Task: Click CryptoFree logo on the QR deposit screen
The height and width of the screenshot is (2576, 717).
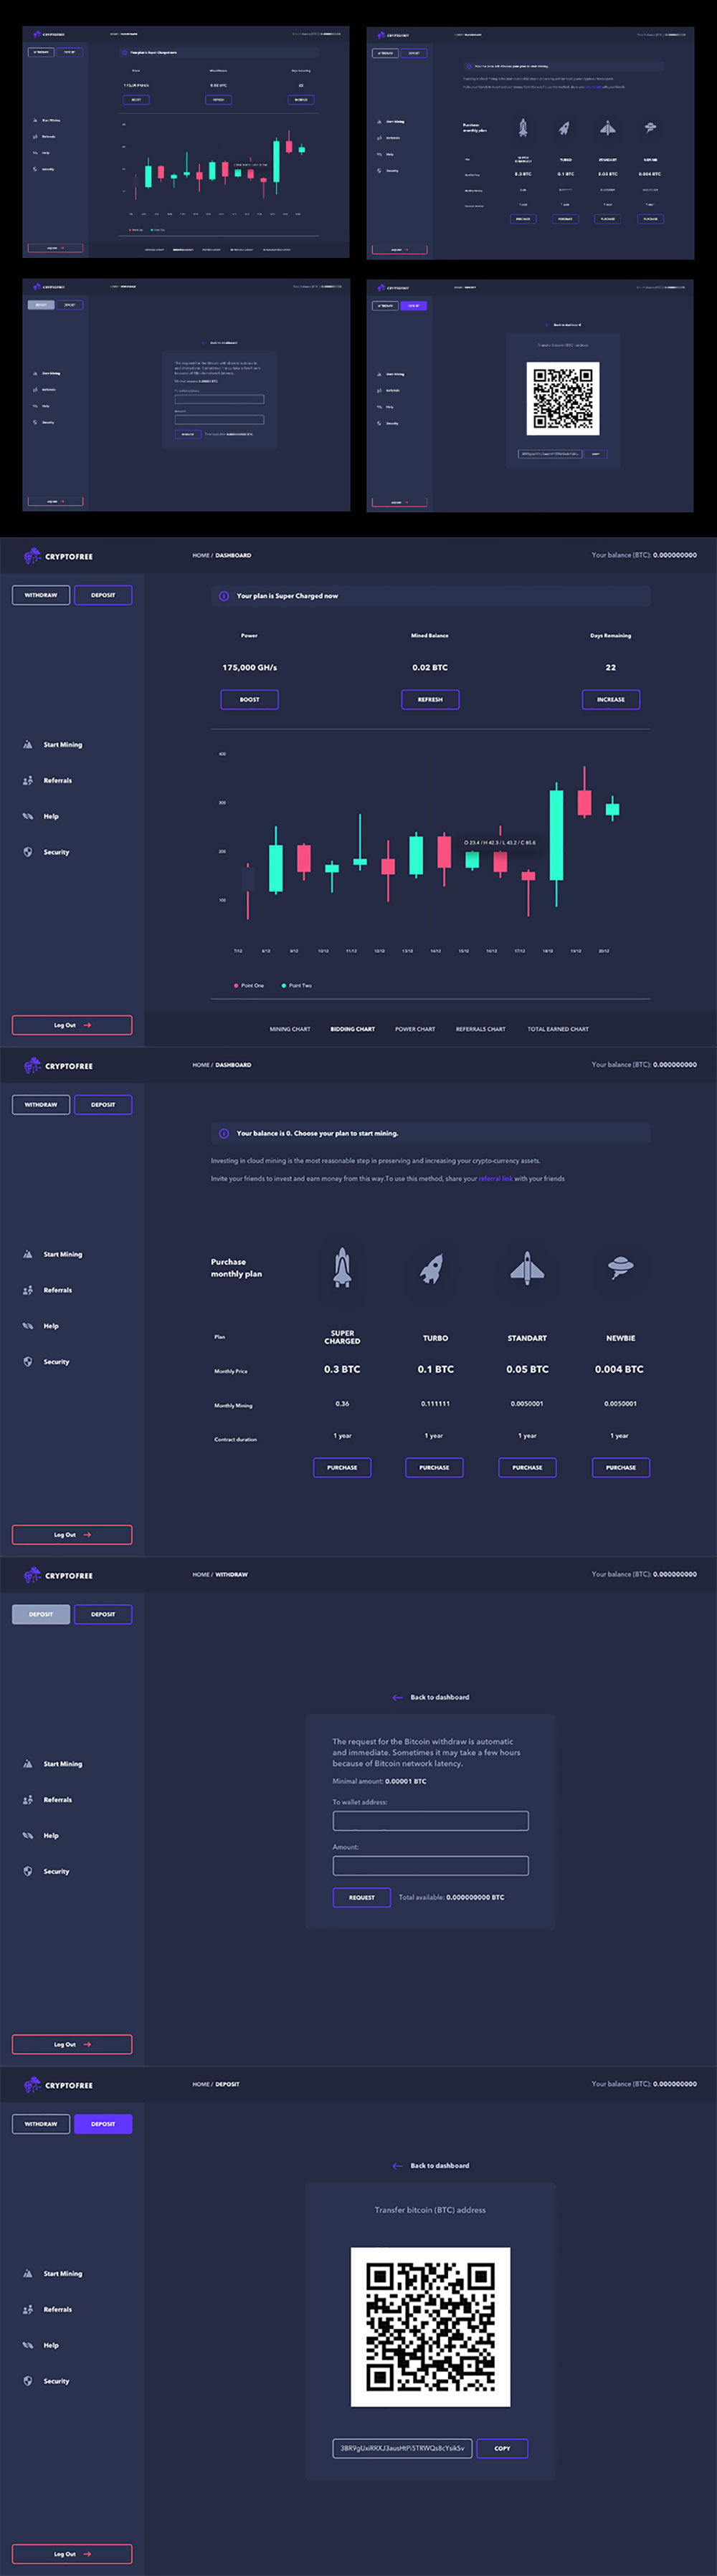Action: (58, 2085)
